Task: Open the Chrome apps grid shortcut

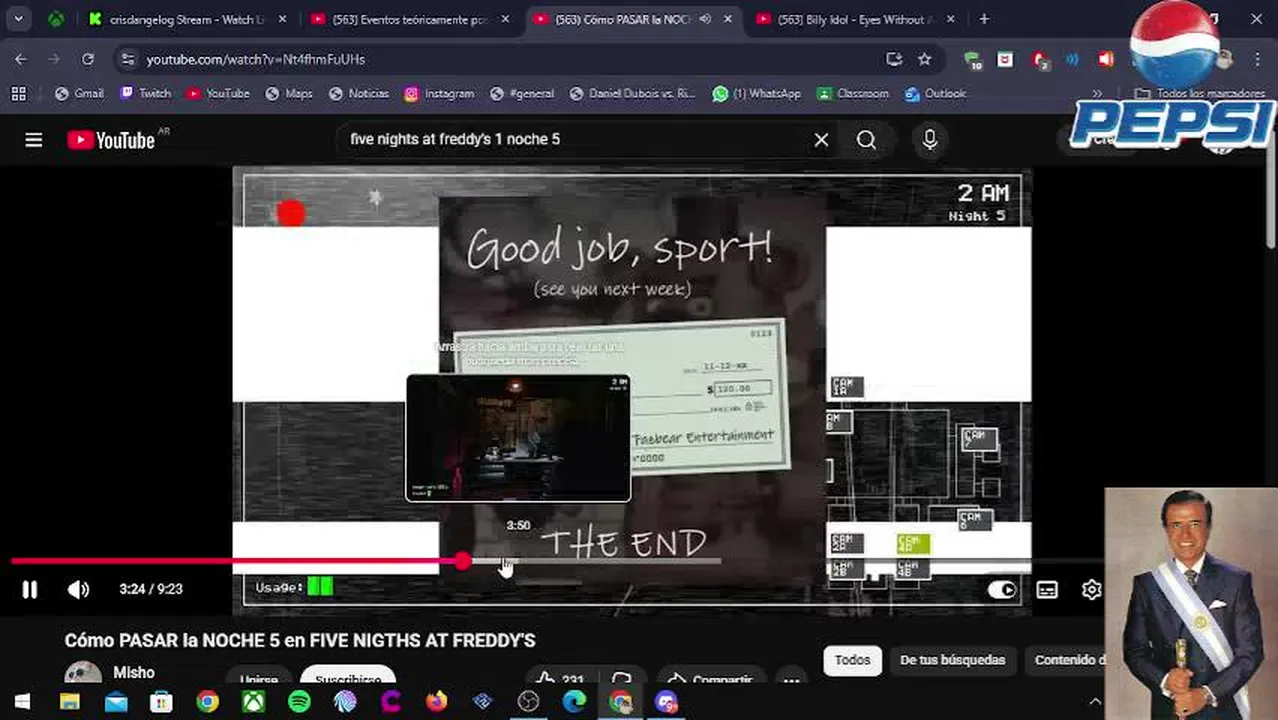Action: 18,93
